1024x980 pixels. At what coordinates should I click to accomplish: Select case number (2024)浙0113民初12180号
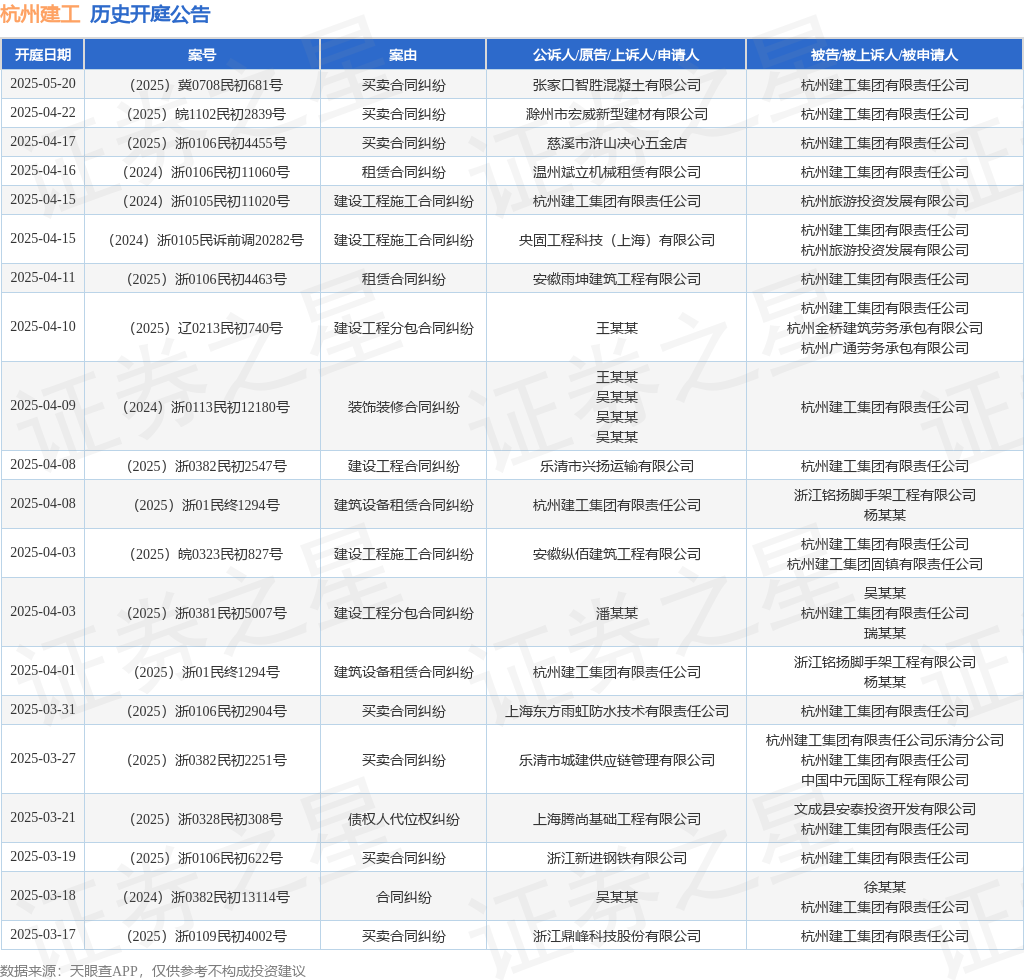[202, 407]
